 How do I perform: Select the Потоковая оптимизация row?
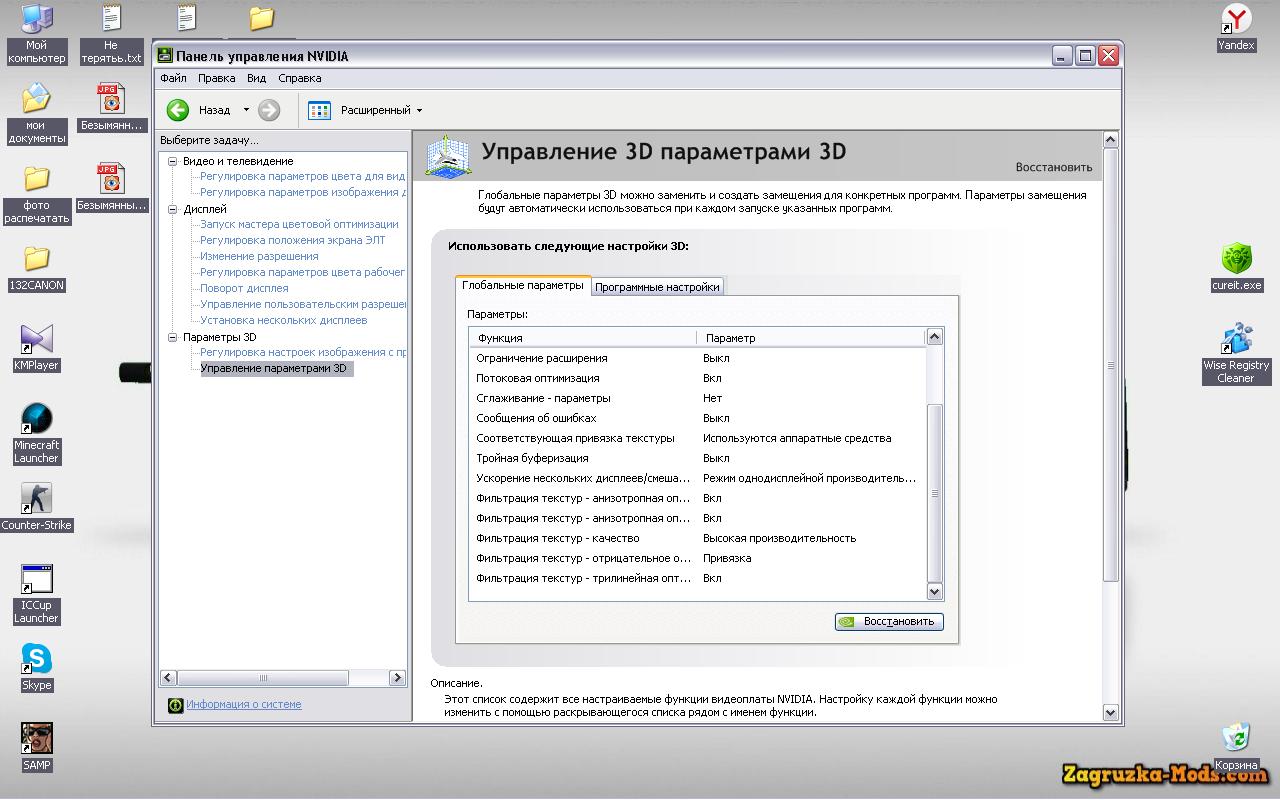click(x=698, y=378)
